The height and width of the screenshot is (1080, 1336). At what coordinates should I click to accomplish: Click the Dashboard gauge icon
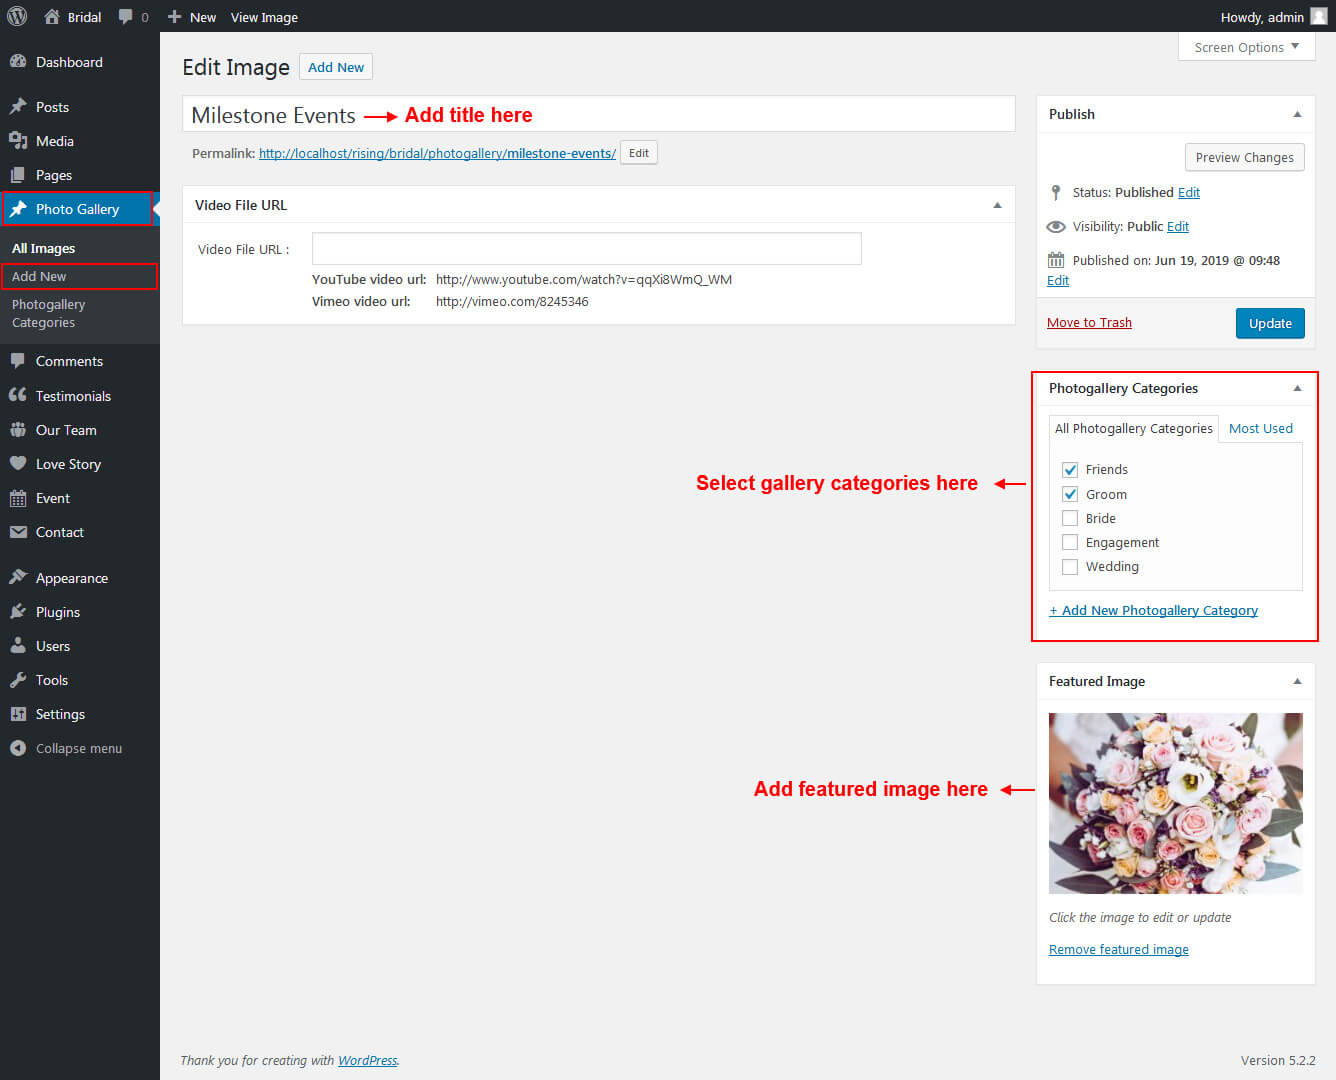pos(18,62)
